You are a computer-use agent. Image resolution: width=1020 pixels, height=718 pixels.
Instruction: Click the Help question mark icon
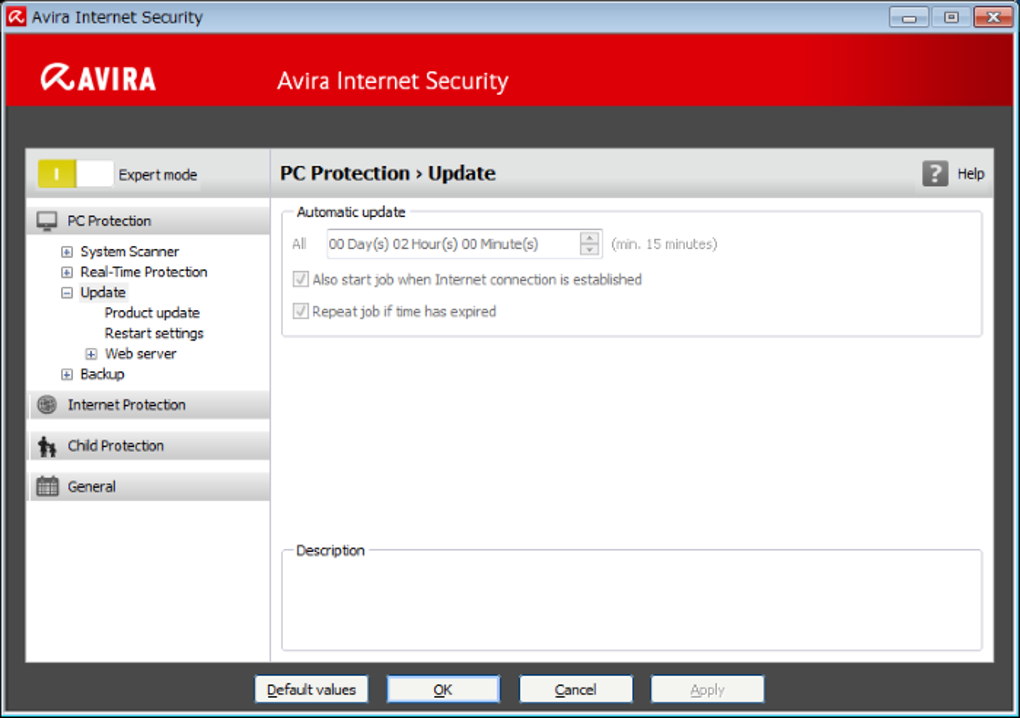tap(935, 174)
